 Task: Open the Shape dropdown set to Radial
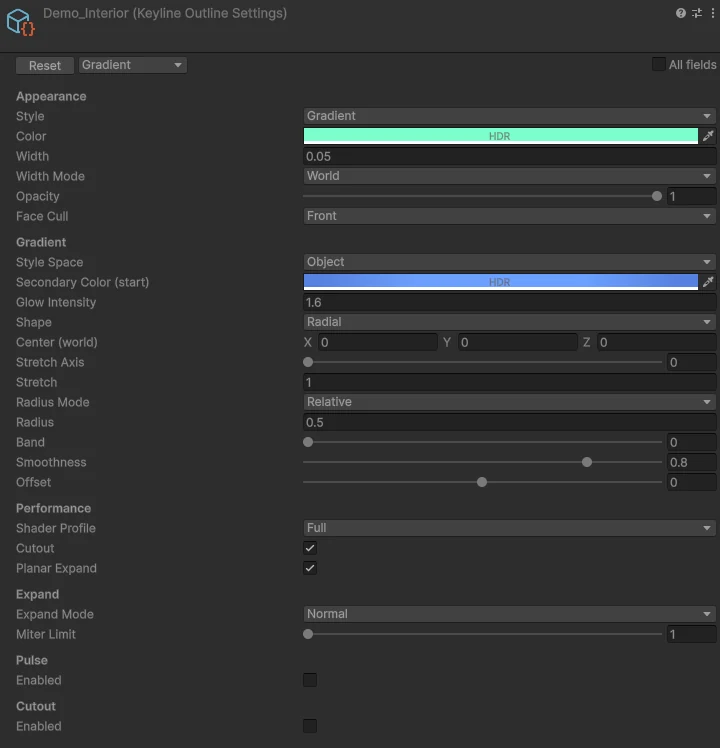pos(510,322)
